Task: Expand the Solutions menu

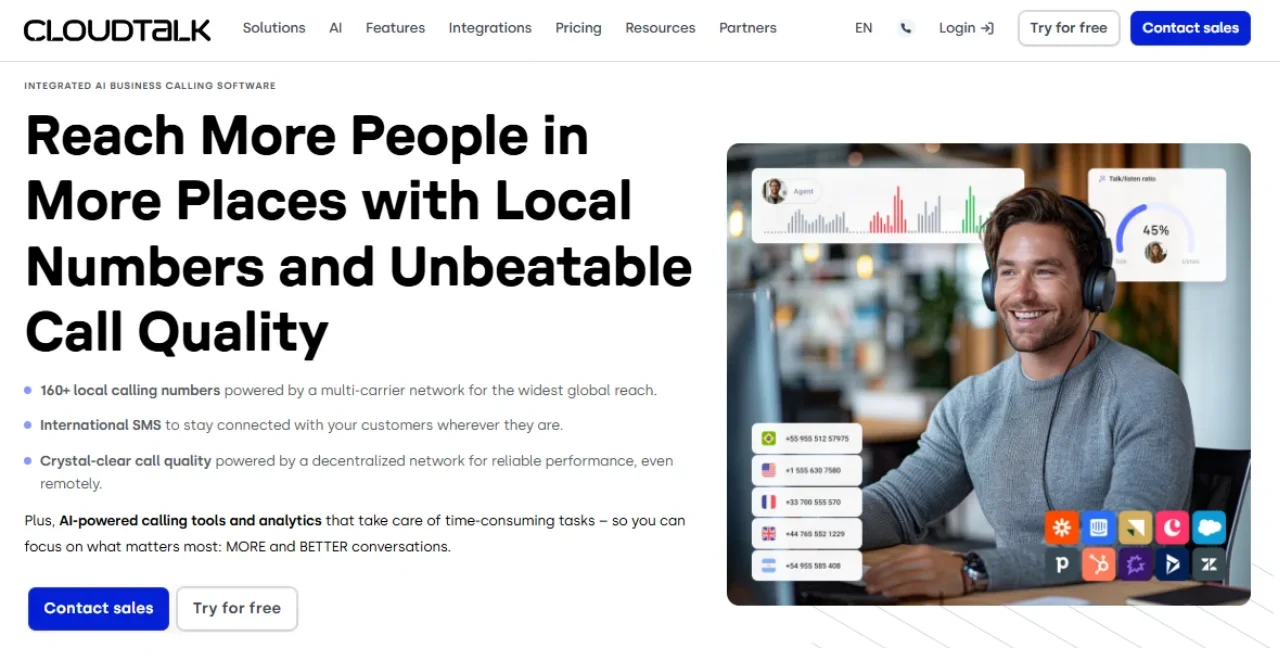Action: click(274, 28)
